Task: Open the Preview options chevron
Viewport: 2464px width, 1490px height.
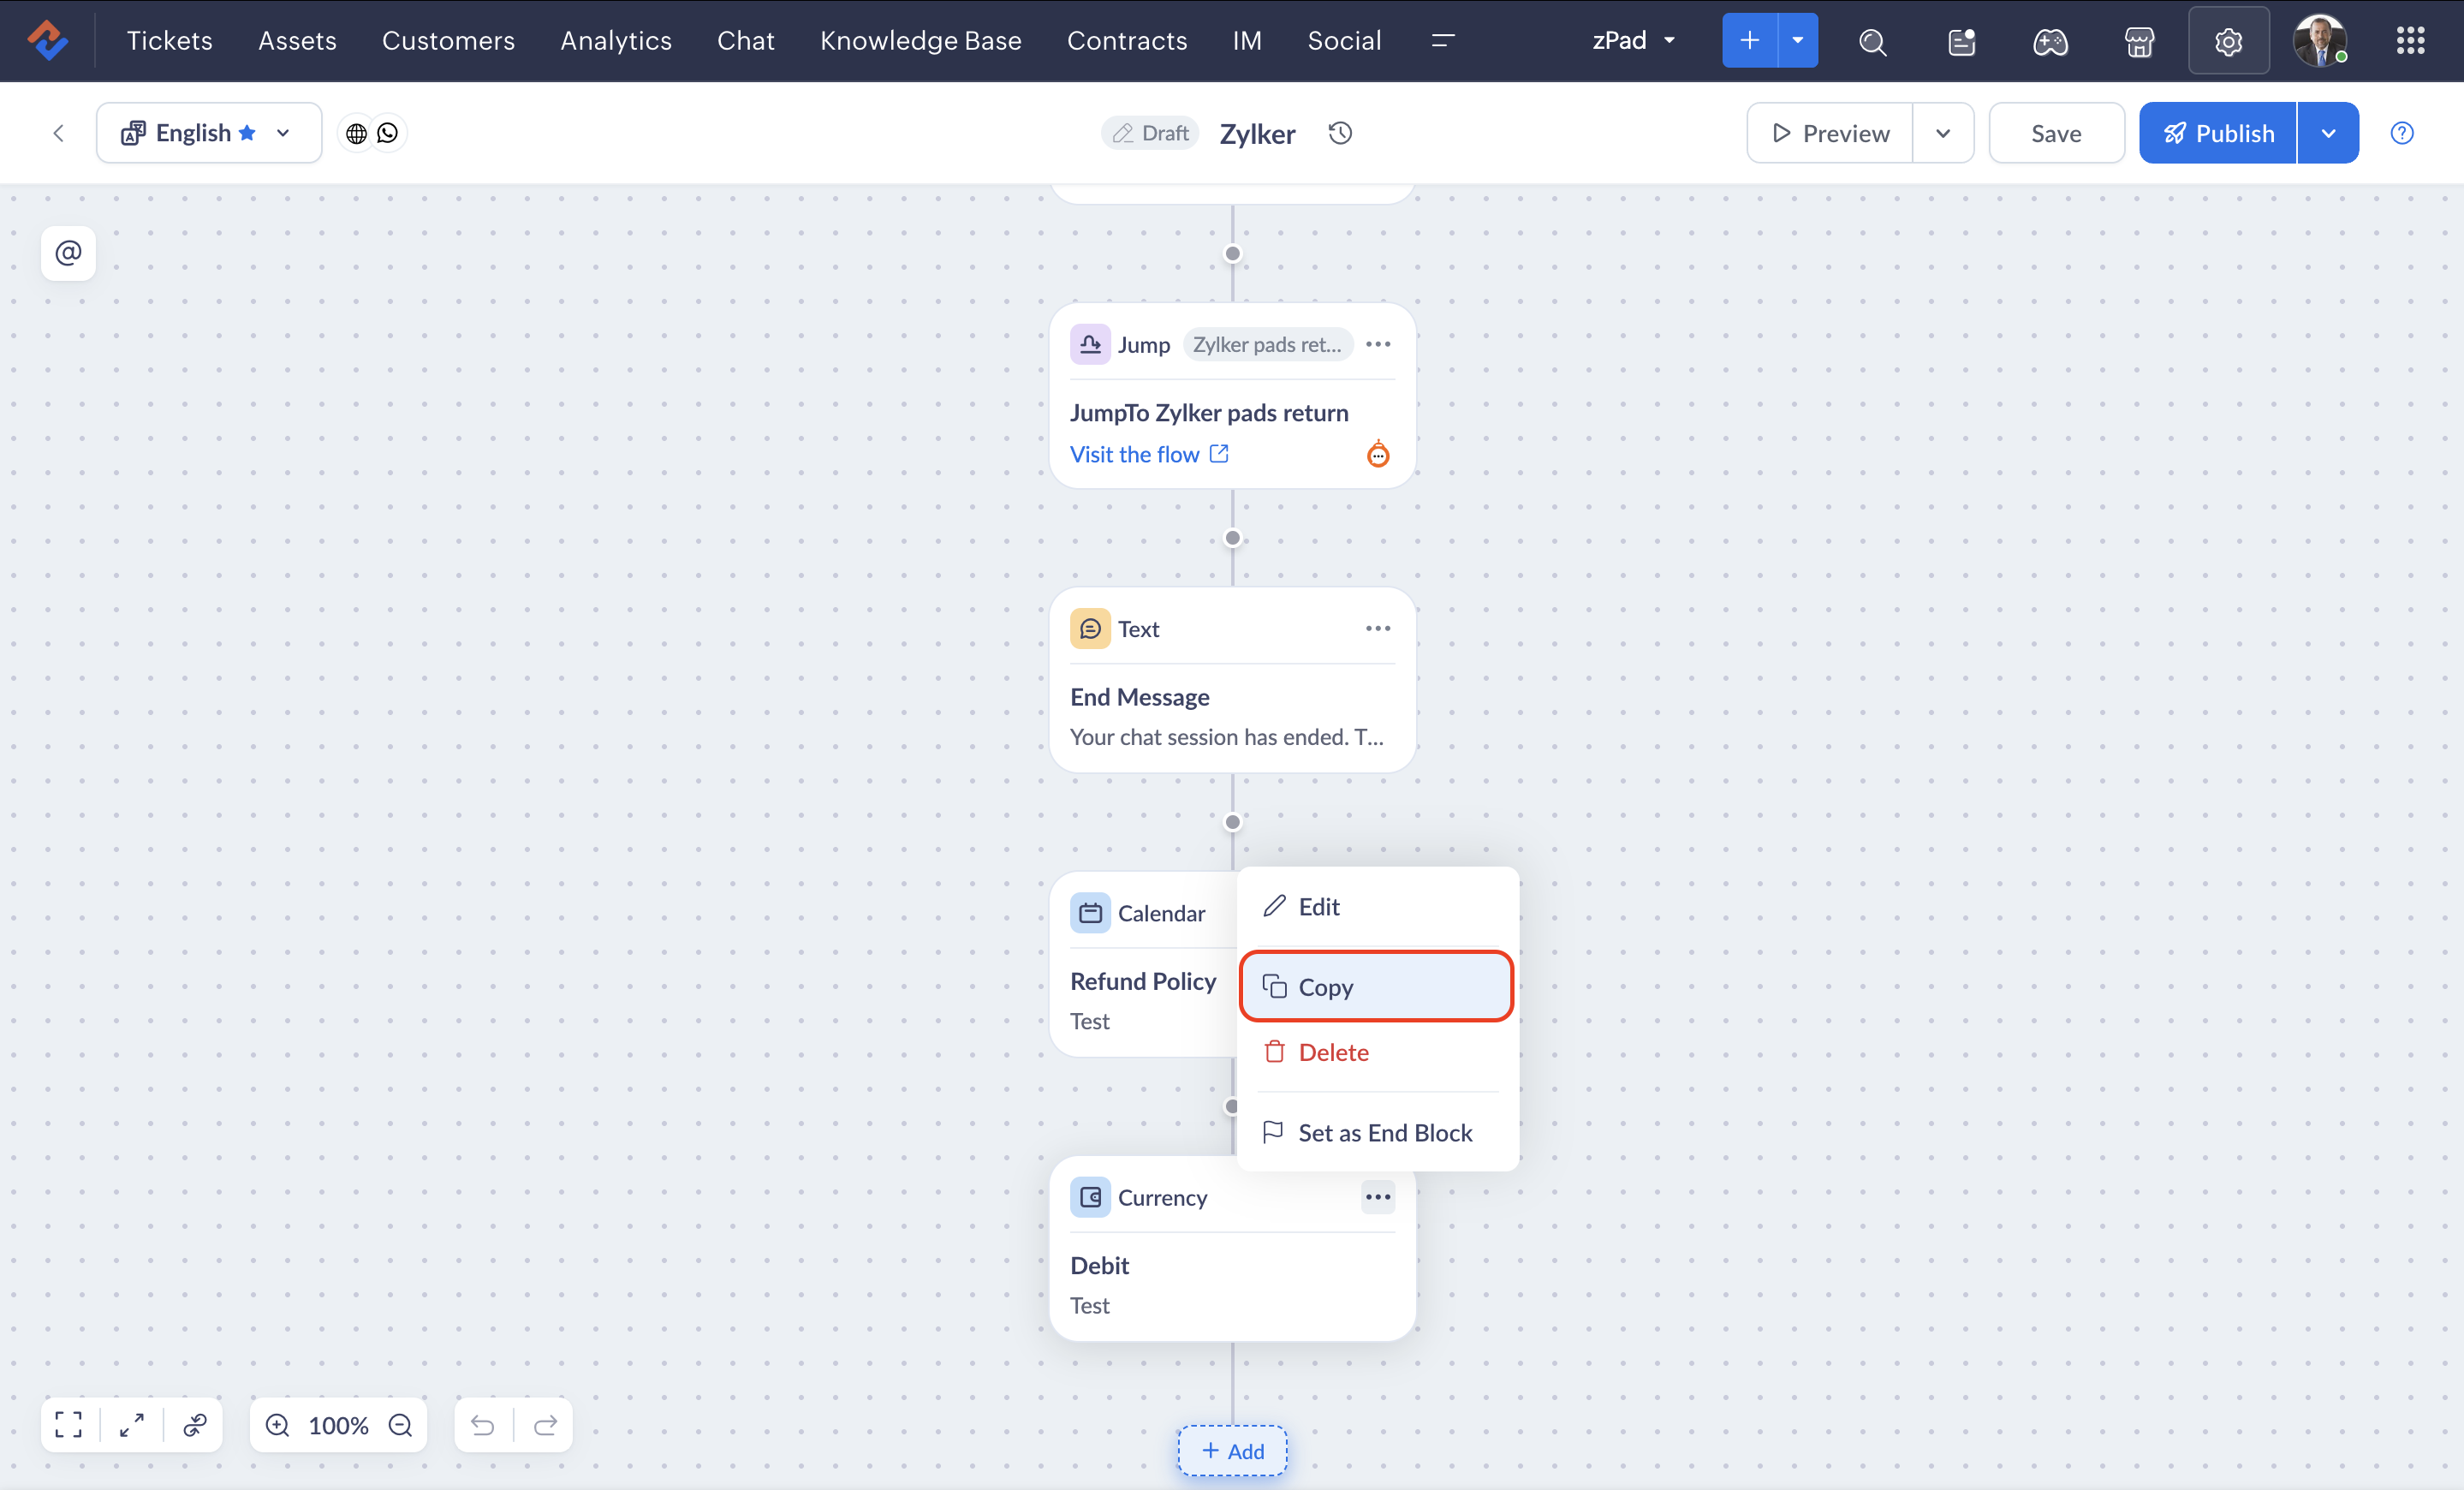Action: tap(1942, 133)
